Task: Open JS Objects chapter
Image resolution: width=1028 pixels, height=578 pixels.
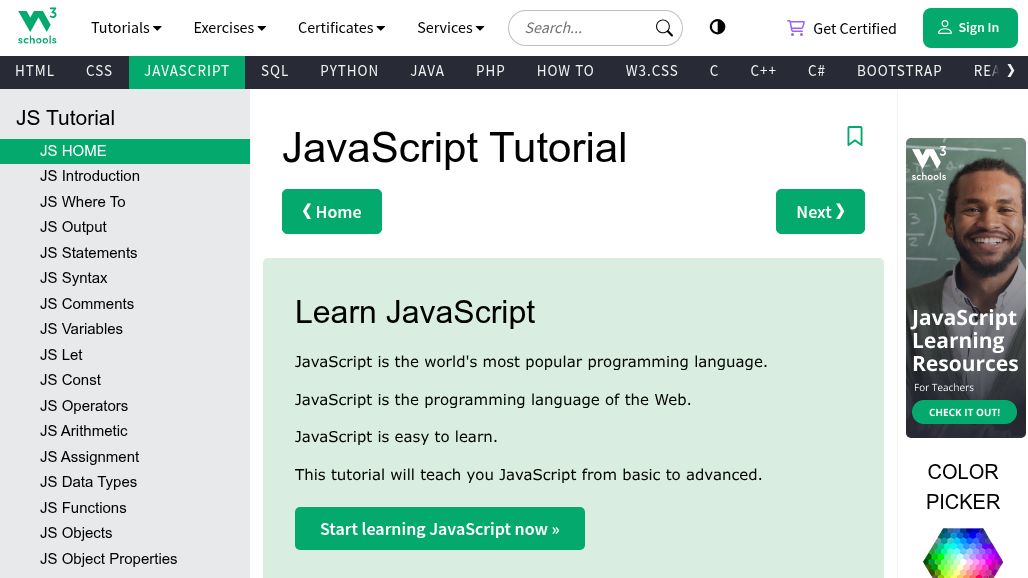Action: tap(125, 533)
